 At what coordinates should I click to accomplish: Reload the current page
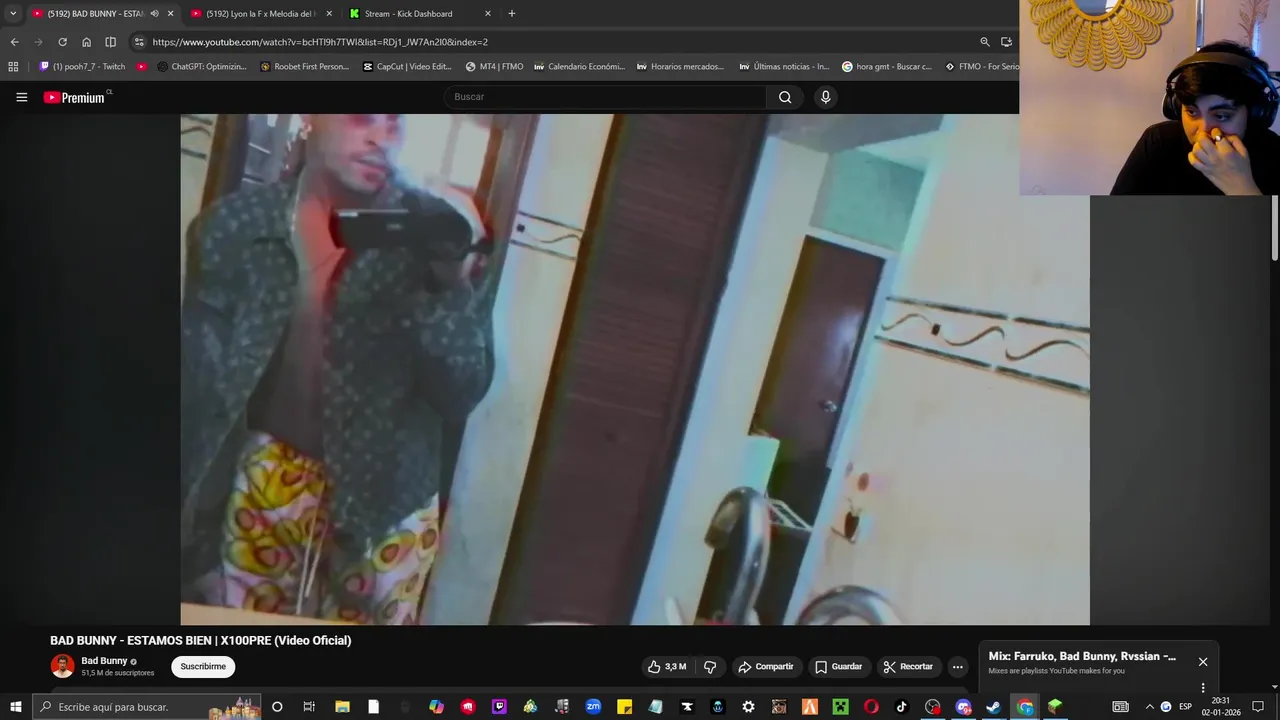(62, 42)
